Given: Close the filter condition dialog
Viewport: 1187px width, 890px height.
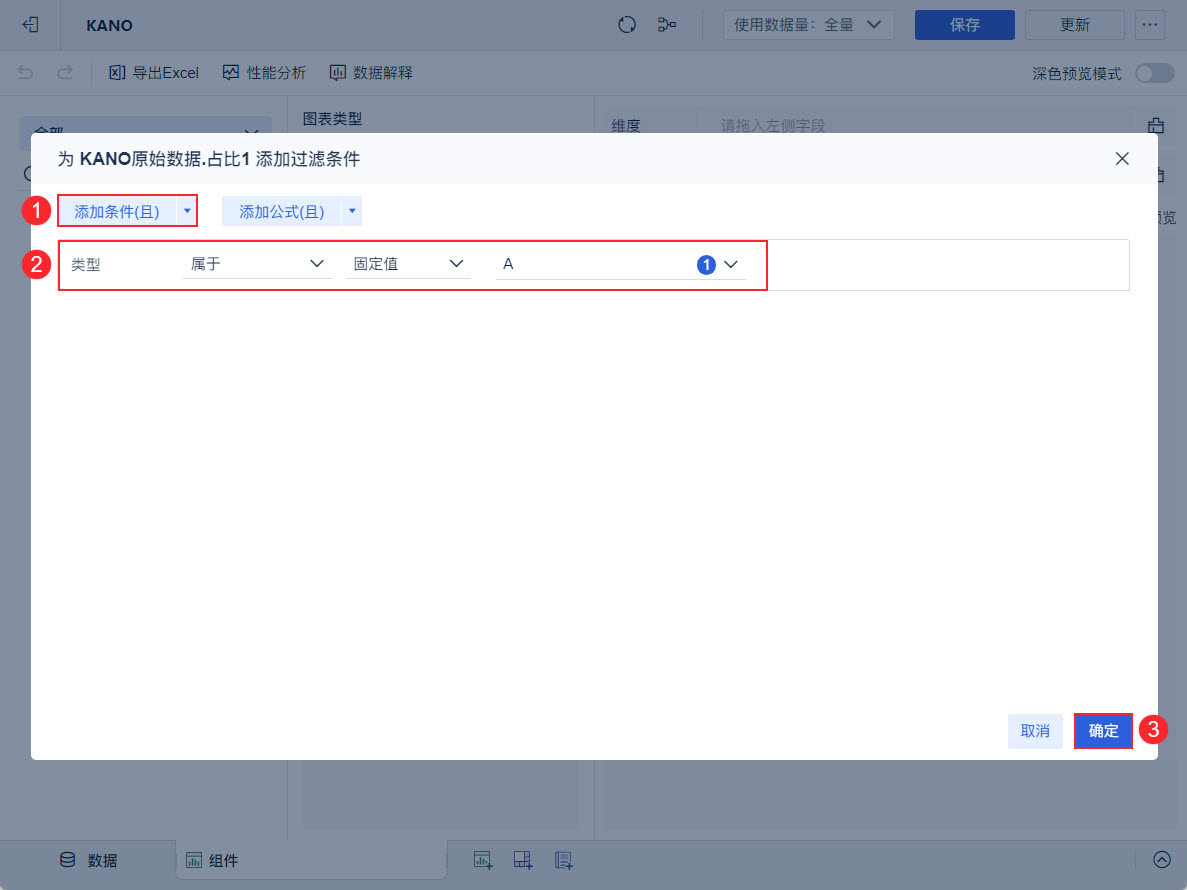Looking at the screenshot, I should pyautogui.click(x=1122, y=159).
